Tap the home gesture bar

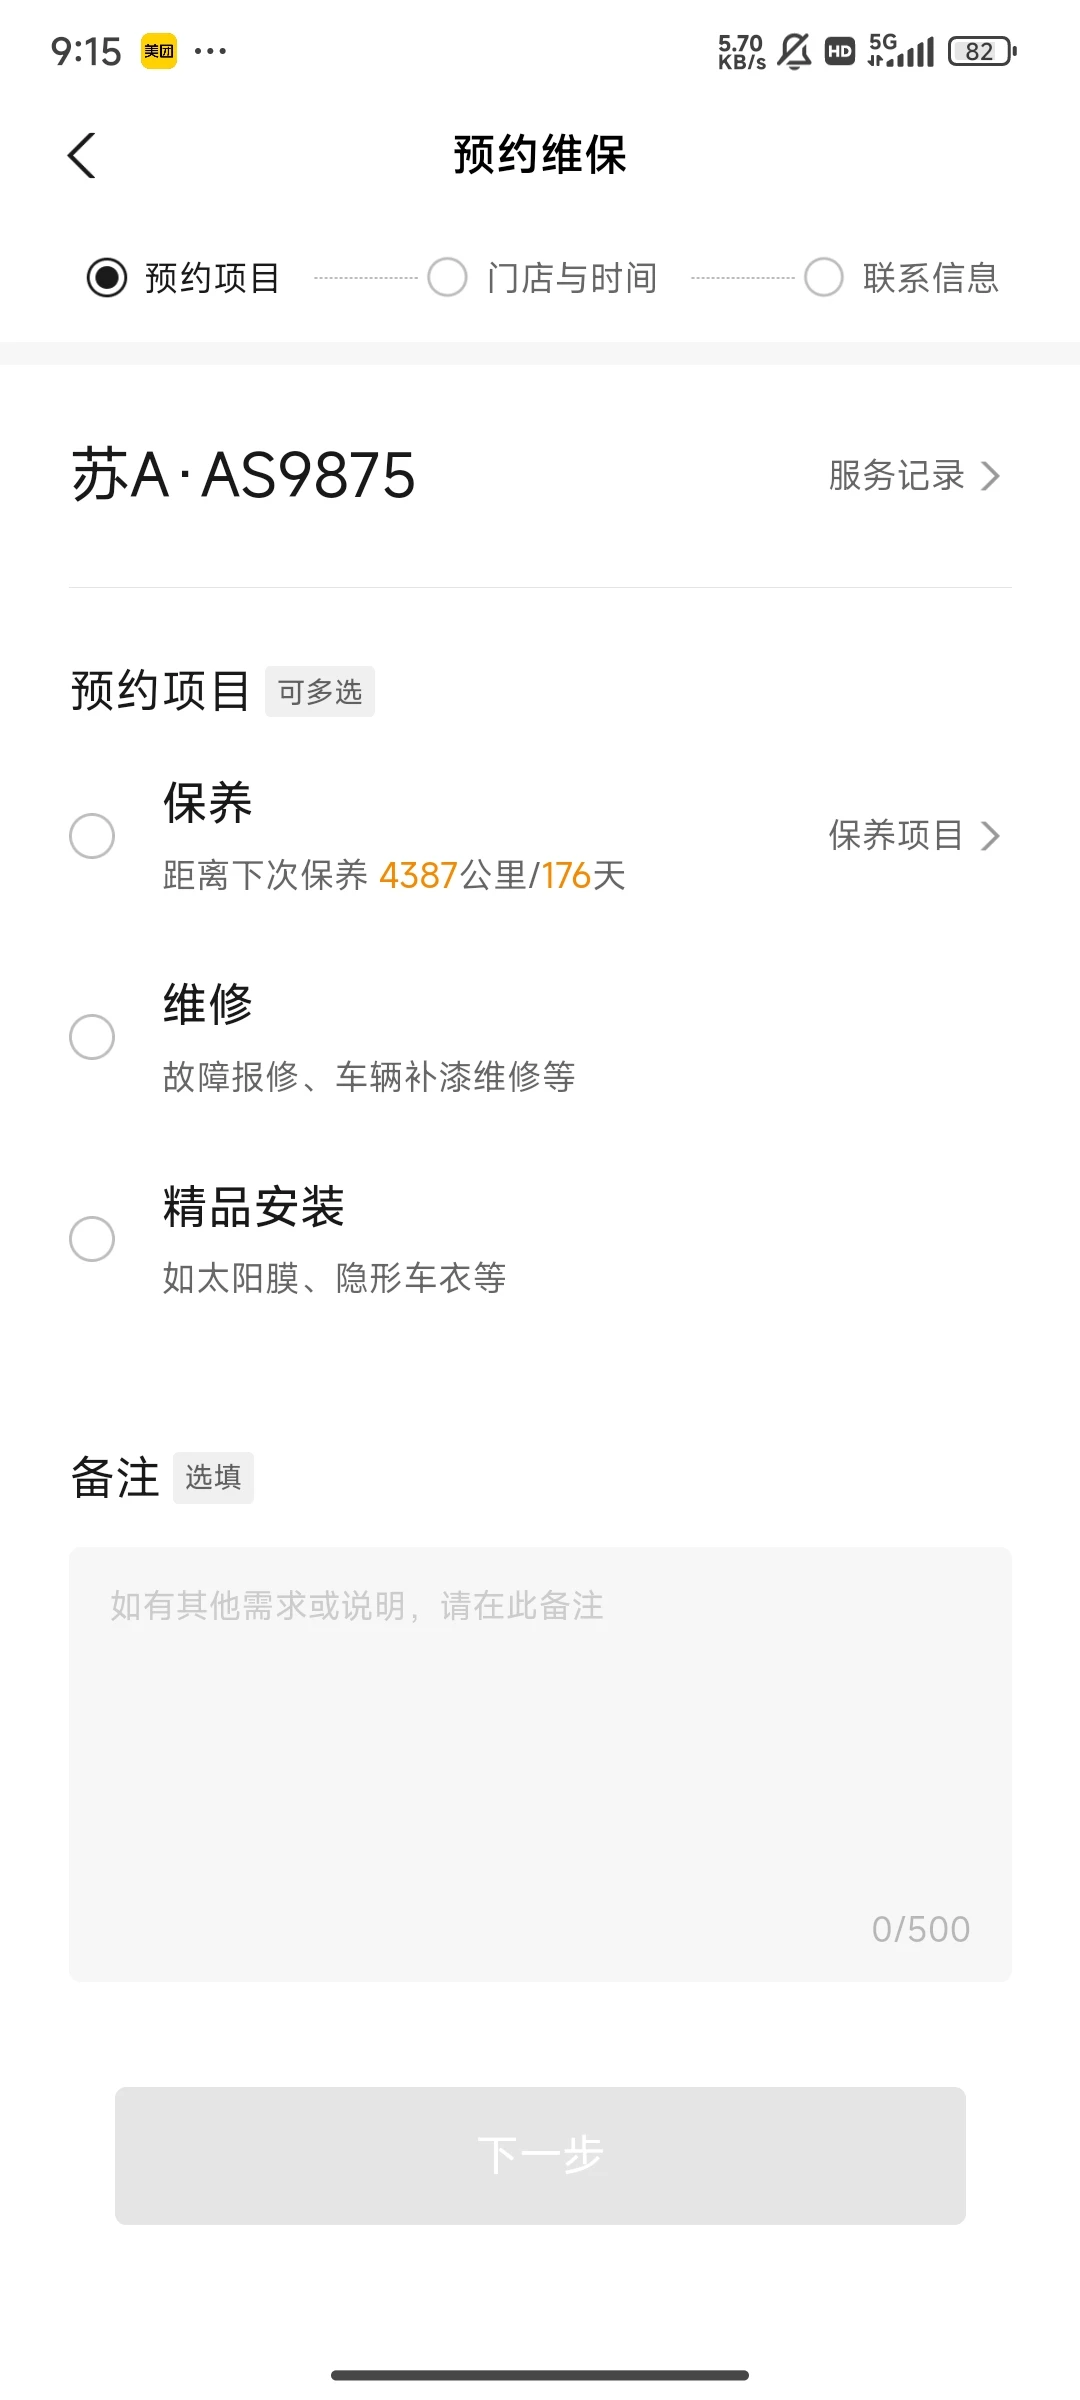540,2375
